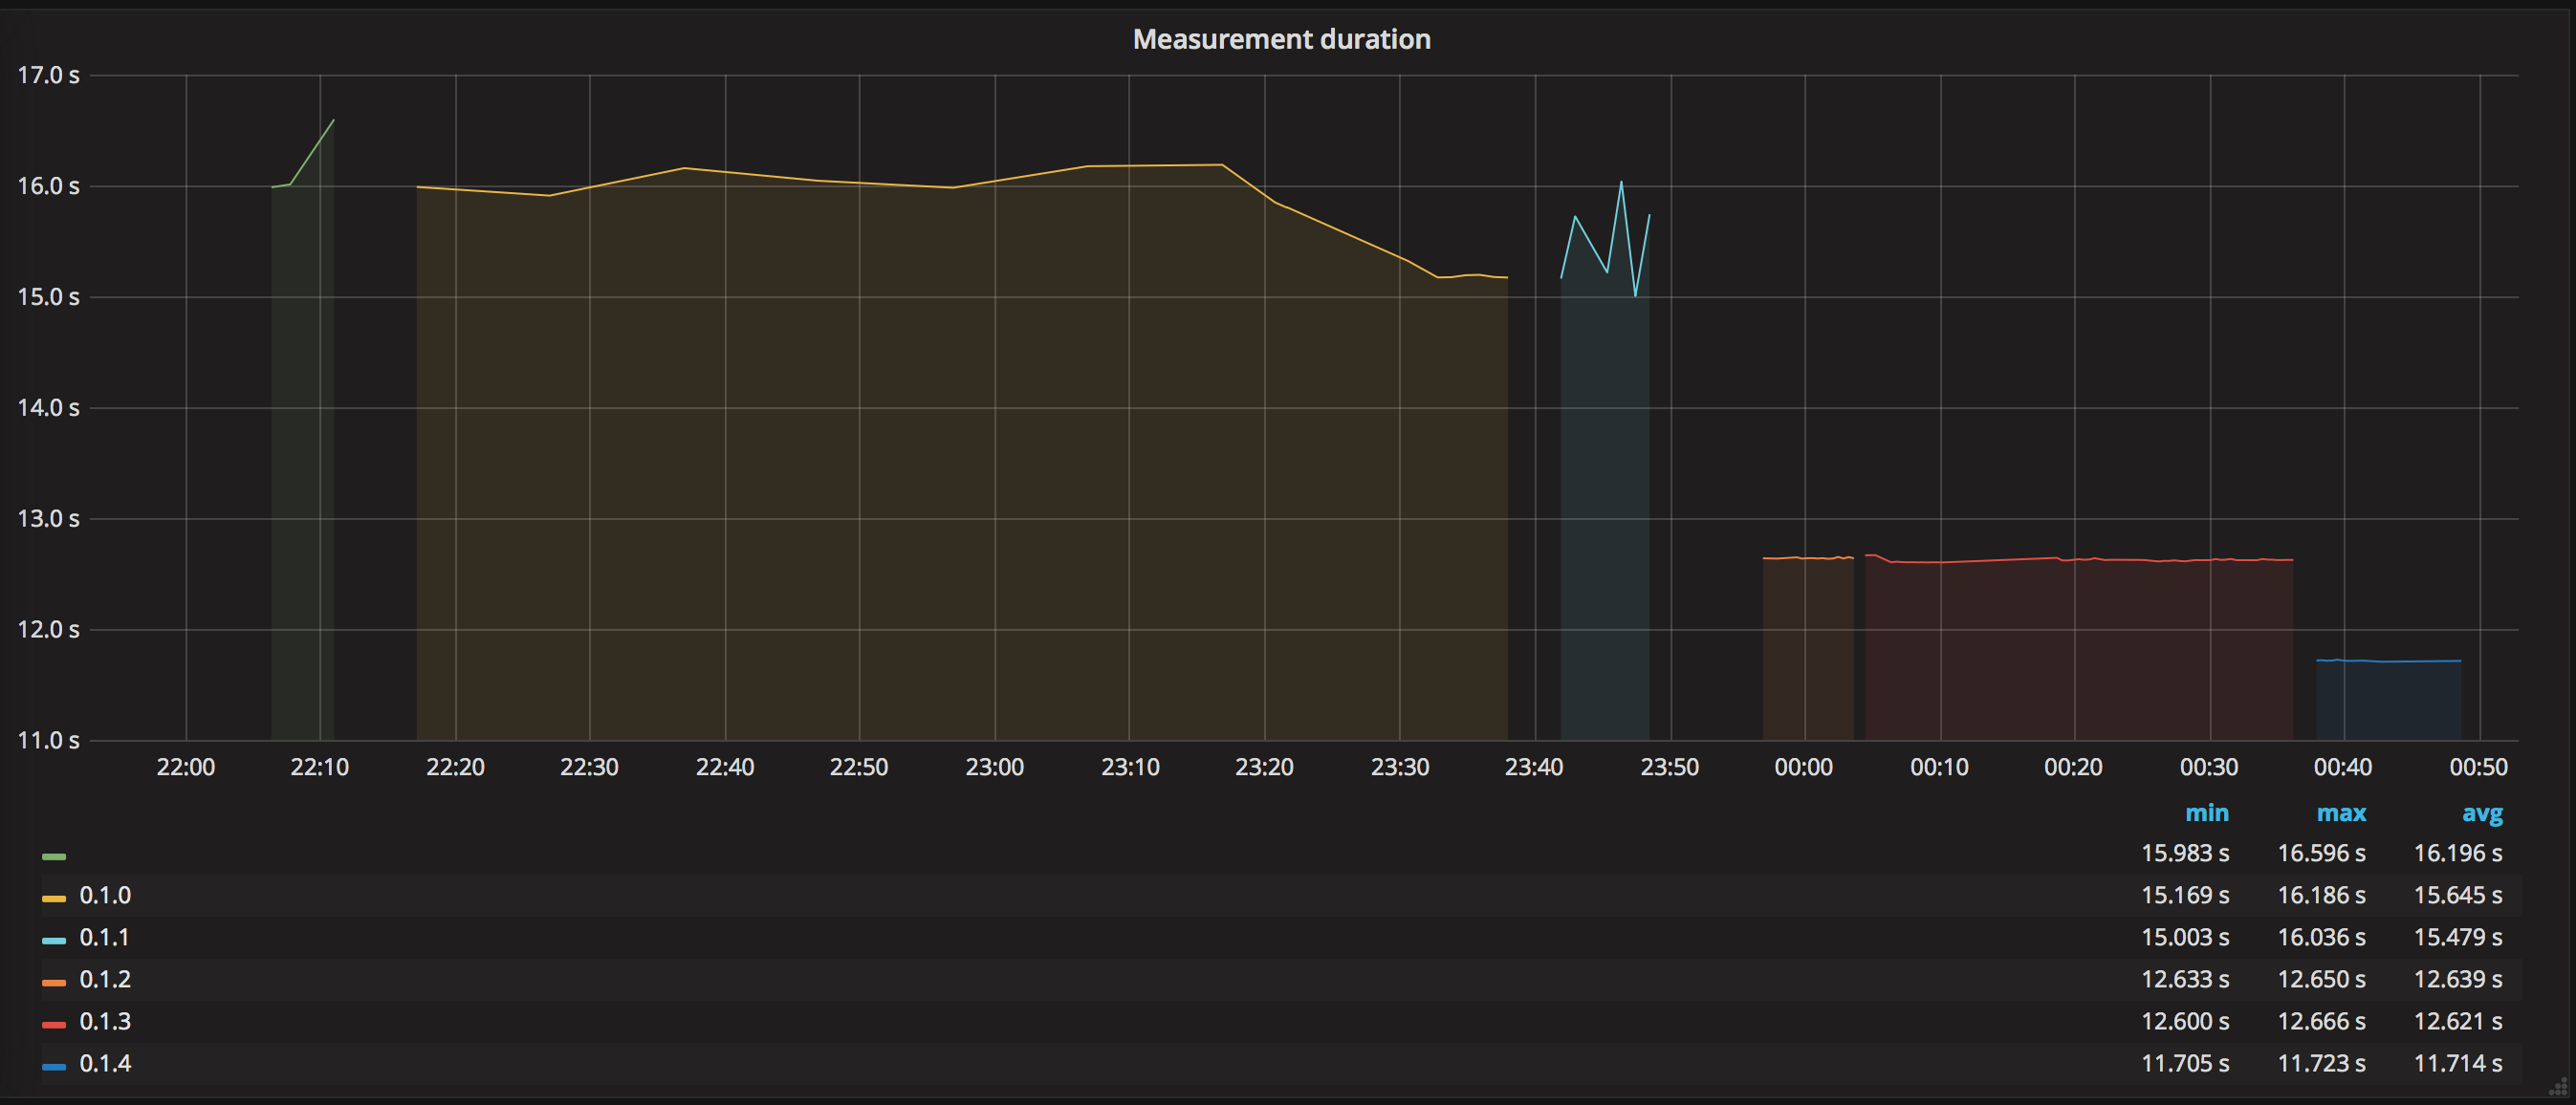This screenshot has height=1105, width=2576.
Task: Click the cyan 0.1.1 legend color swatch
Action: [x=54, y=940]
